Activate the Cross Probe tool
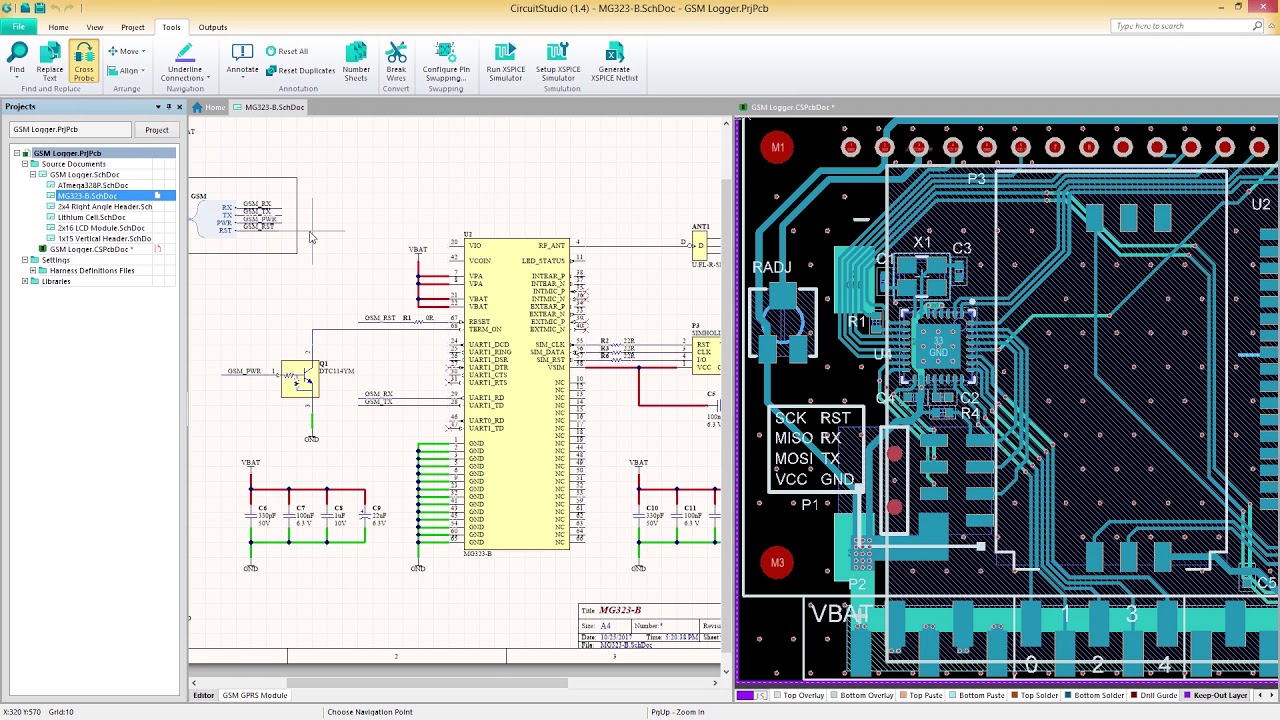The width and height of the screenshot is (1280, 720). click(84, 61)
